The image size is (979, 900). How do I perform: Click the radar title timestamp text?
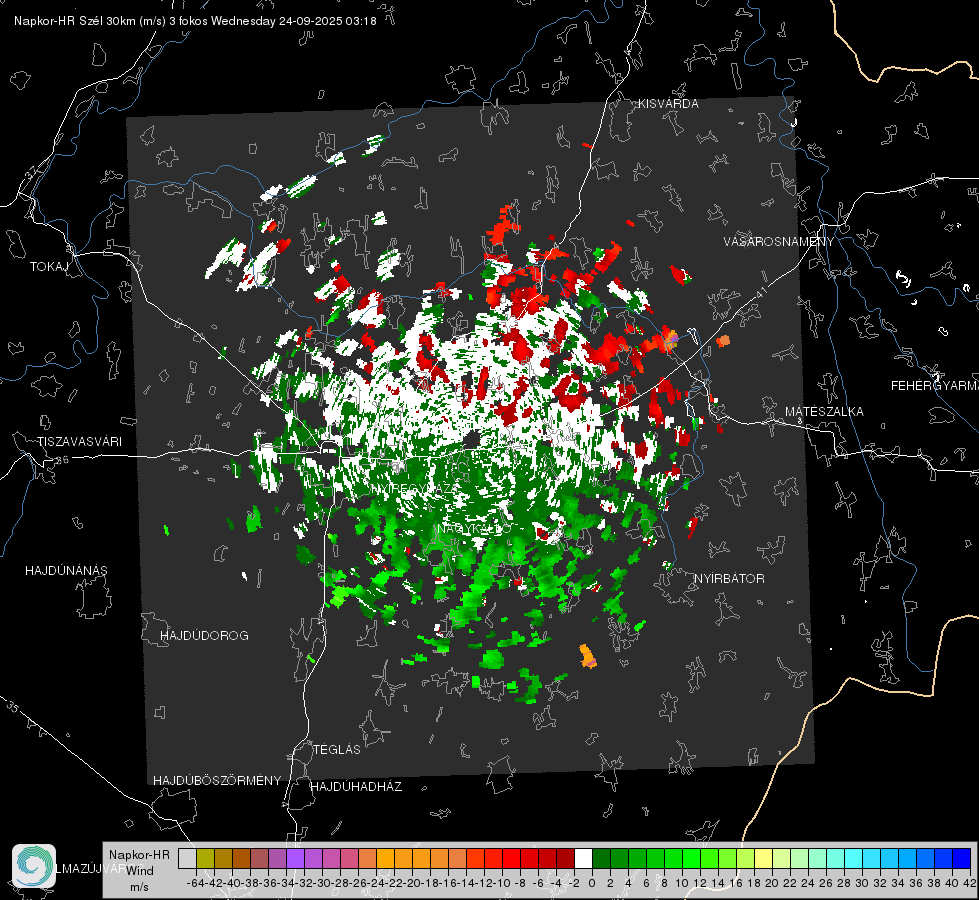(195, 21)
